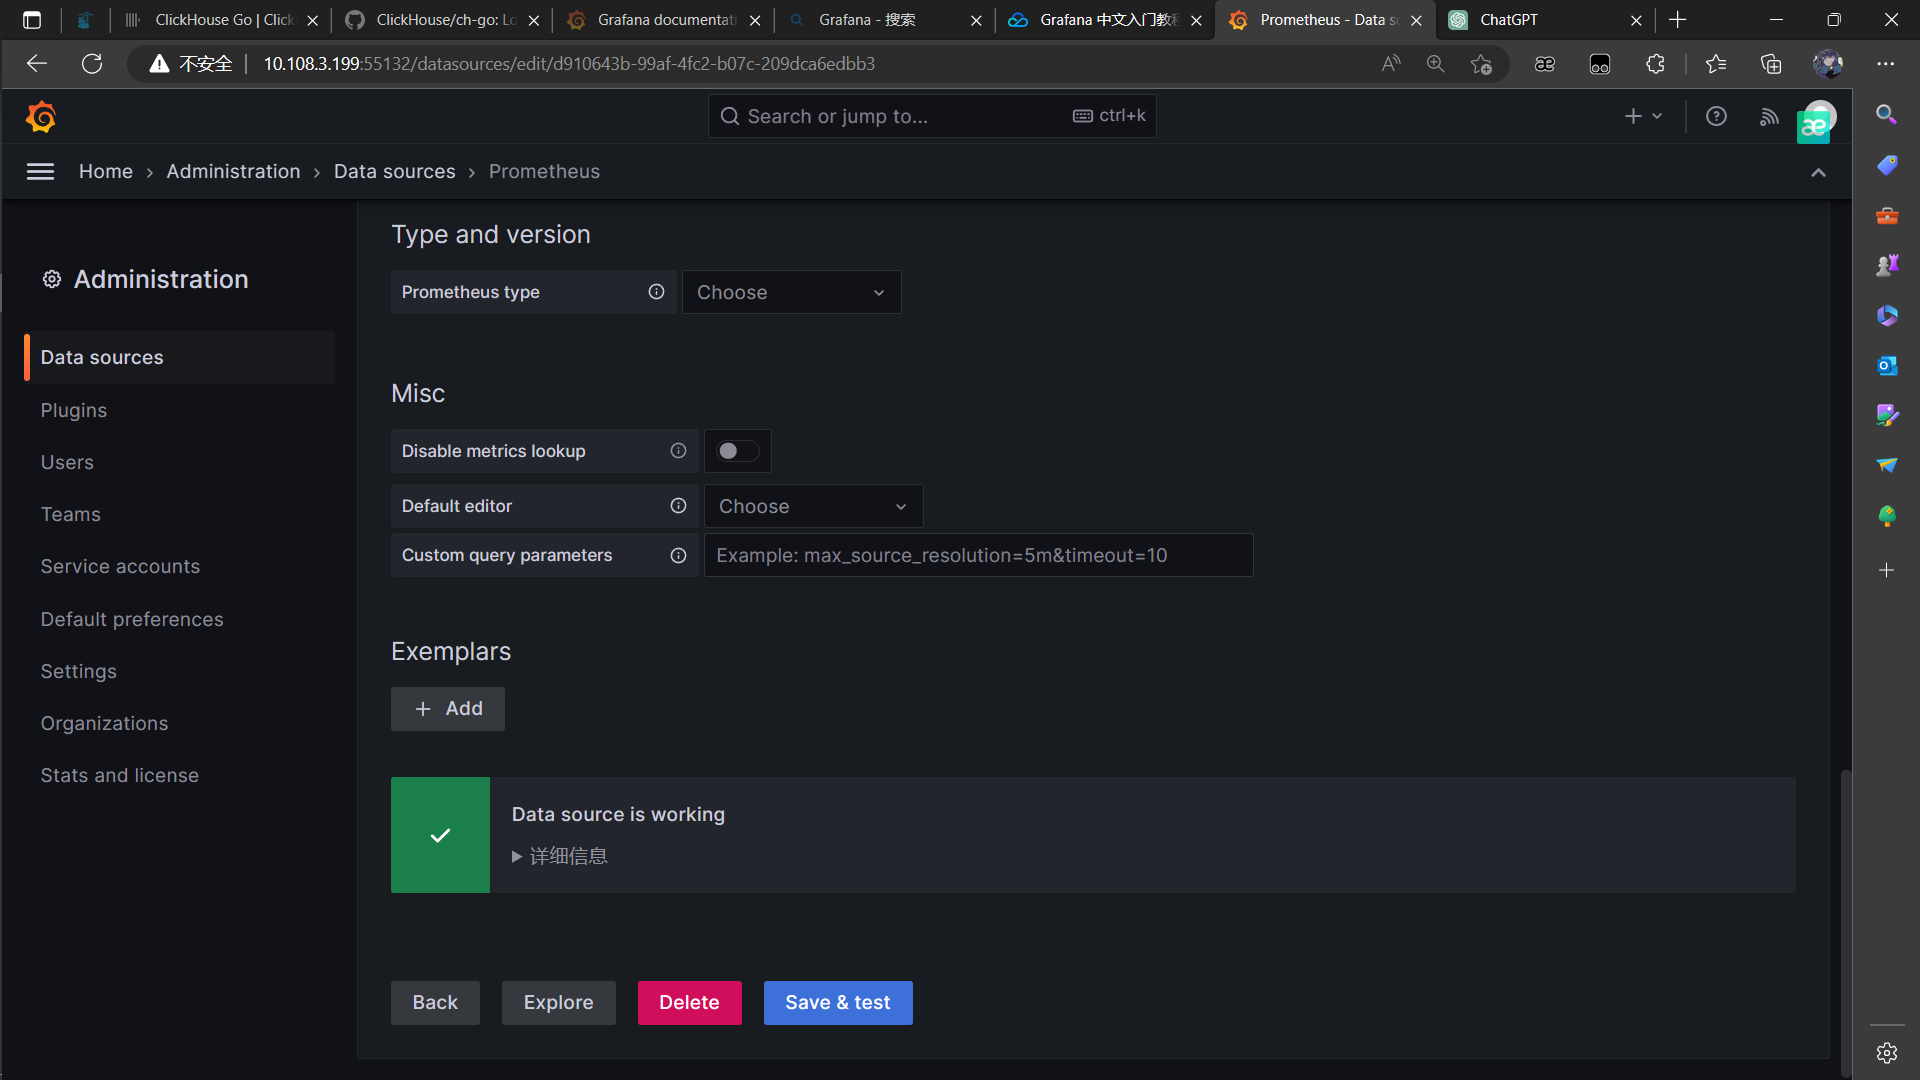Click the help question mark icon
This screenshot has width=1920, height=1080.
pyautogui.click(x=1716, y=117)
